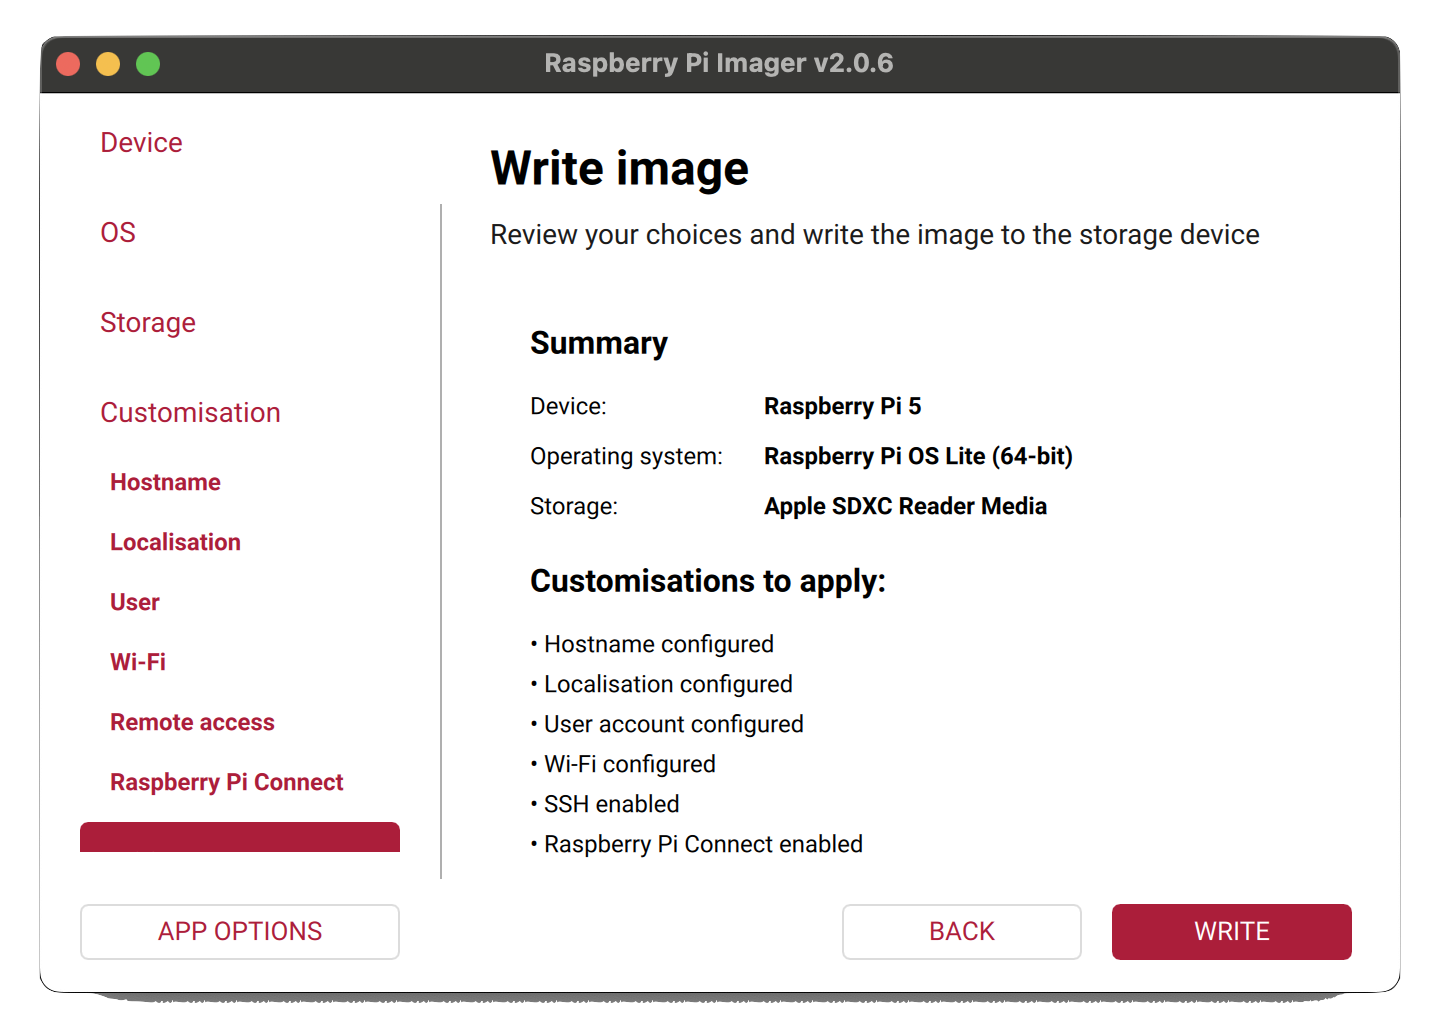1440x1020 pixels.
Task: Open the Storage selection step
Action: 148,322
